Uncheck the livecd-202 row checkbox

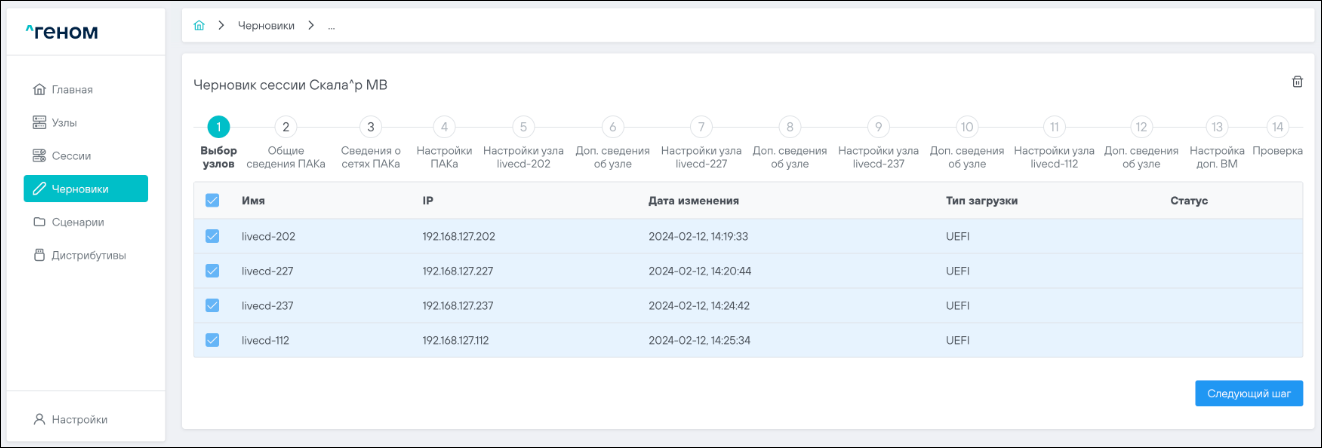click(212, 237)
